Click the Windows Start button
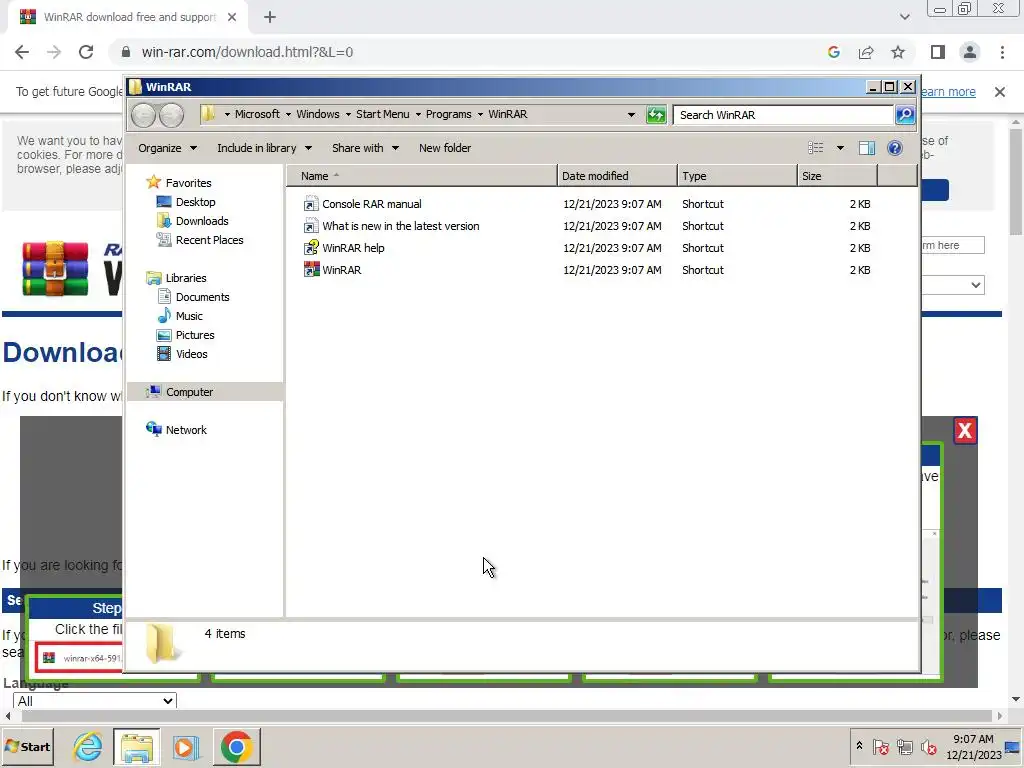Image resolution: width=1024 pixels, height=768 pixels. click(x=27, y=746)
